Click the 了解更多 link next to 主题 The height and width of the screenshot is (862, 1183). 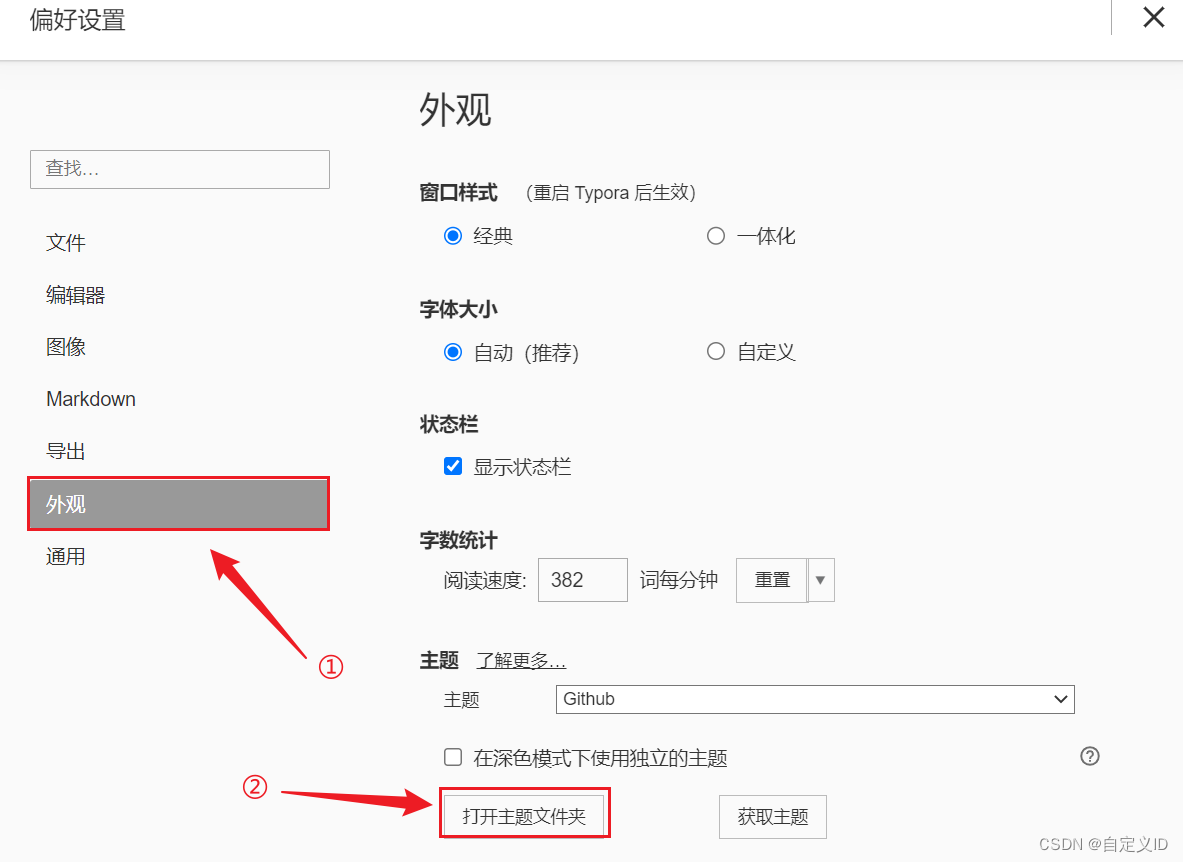tap(521, 660)
